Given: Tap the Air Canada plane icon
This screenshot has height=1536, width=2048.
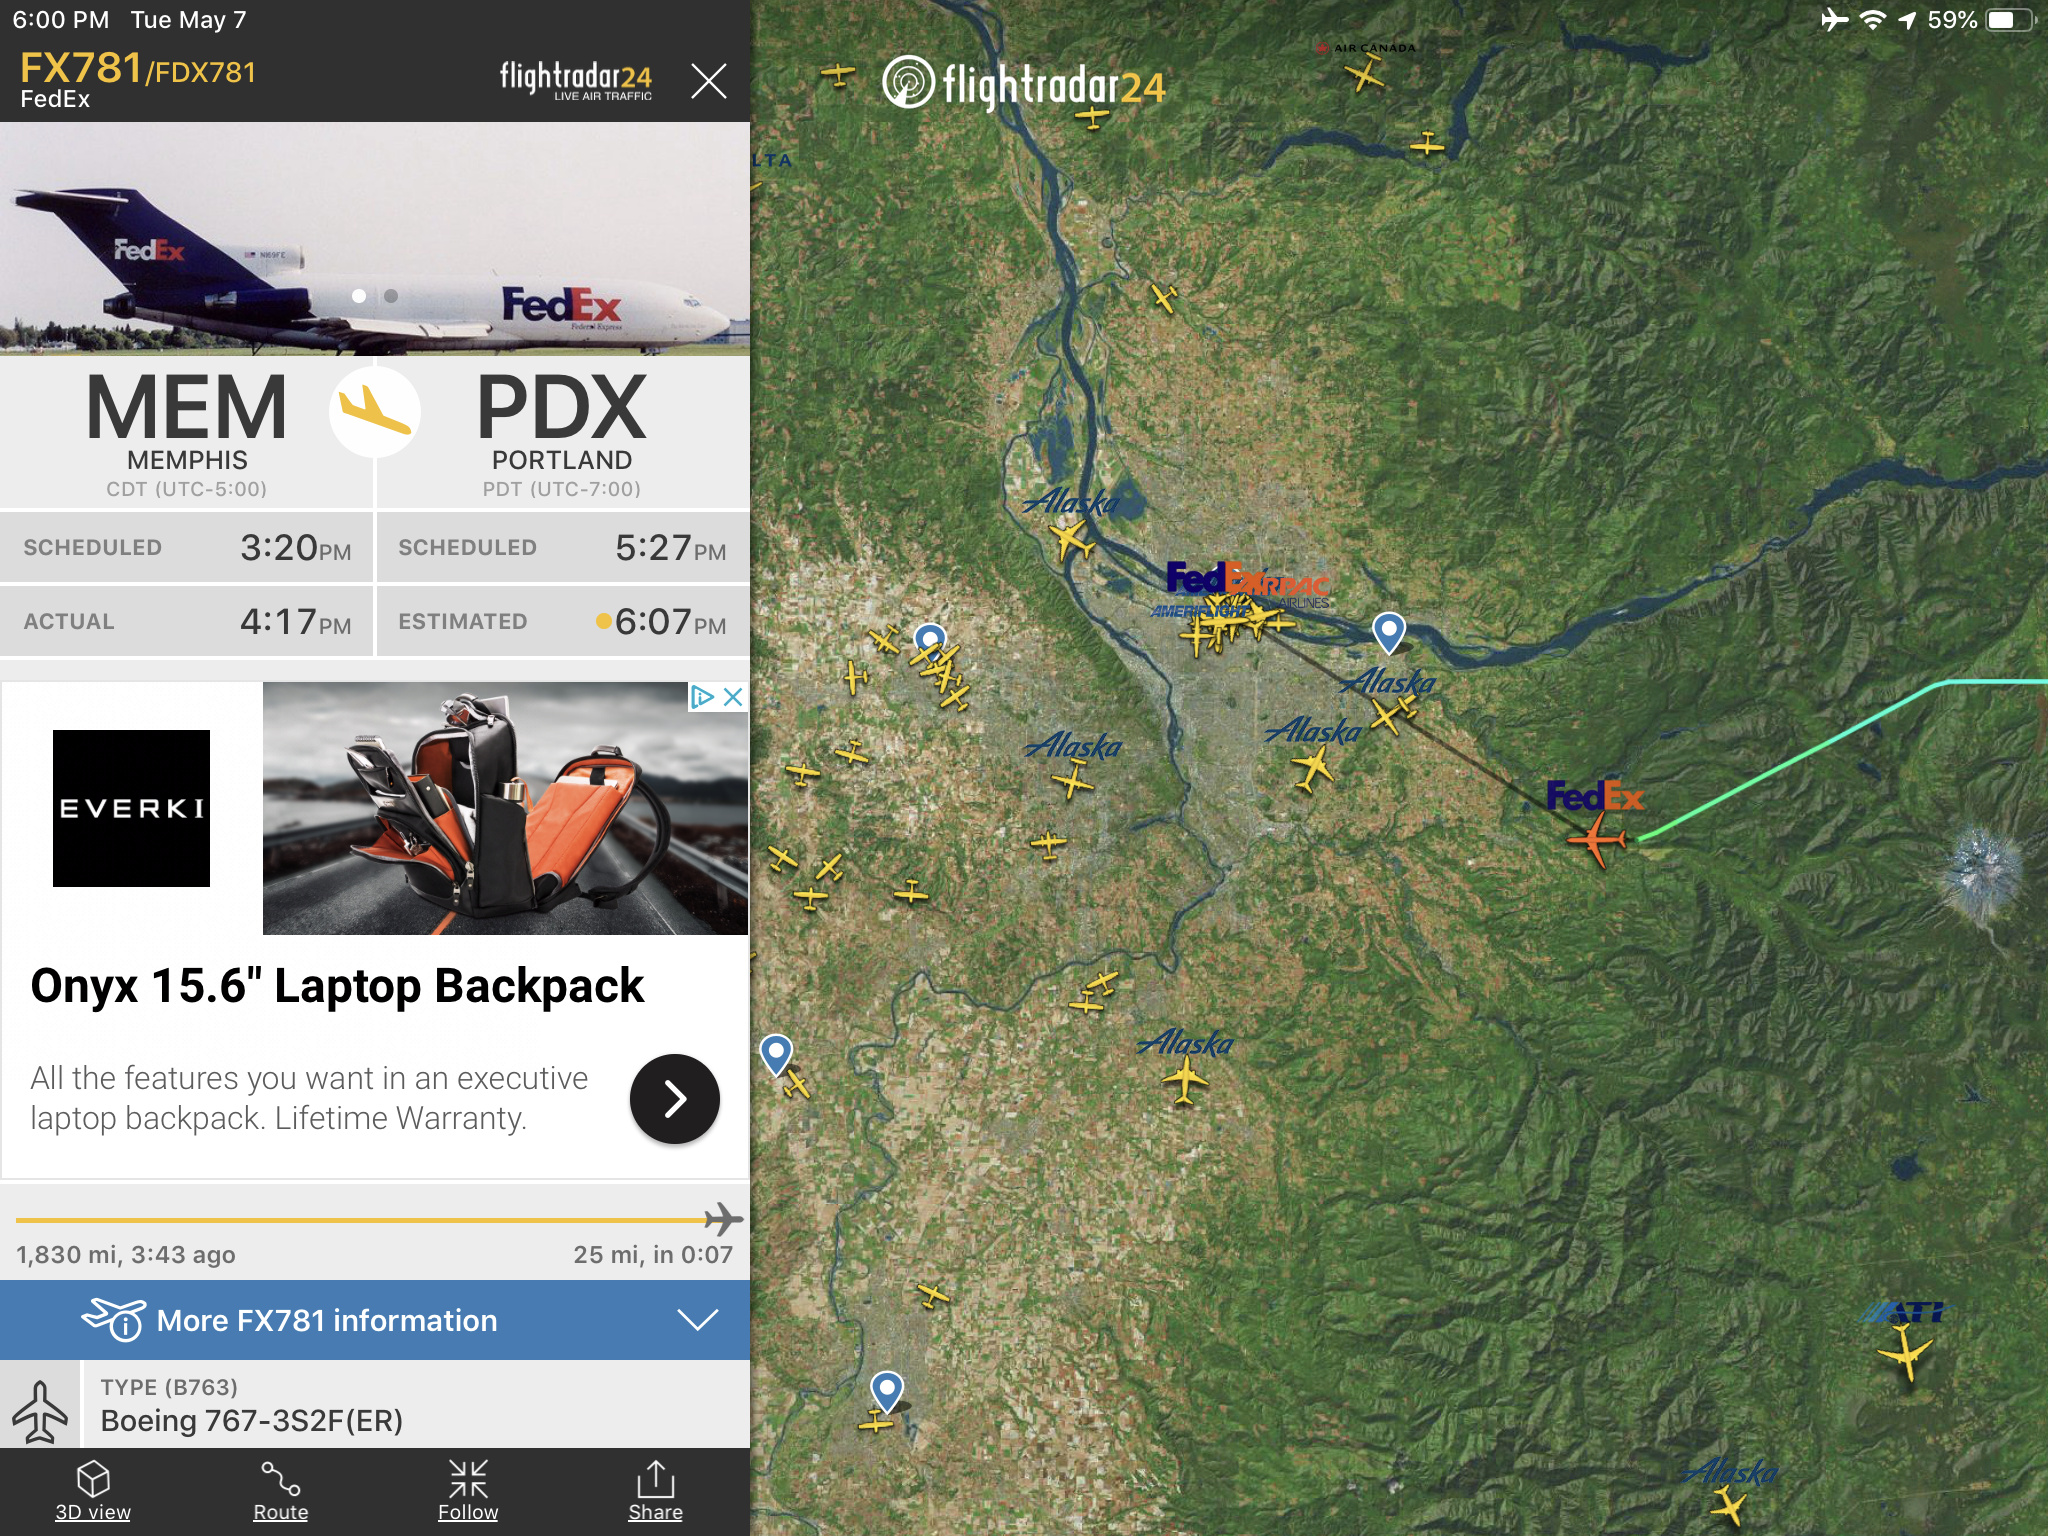Looking at the screenshot, I should point(1365,73).
